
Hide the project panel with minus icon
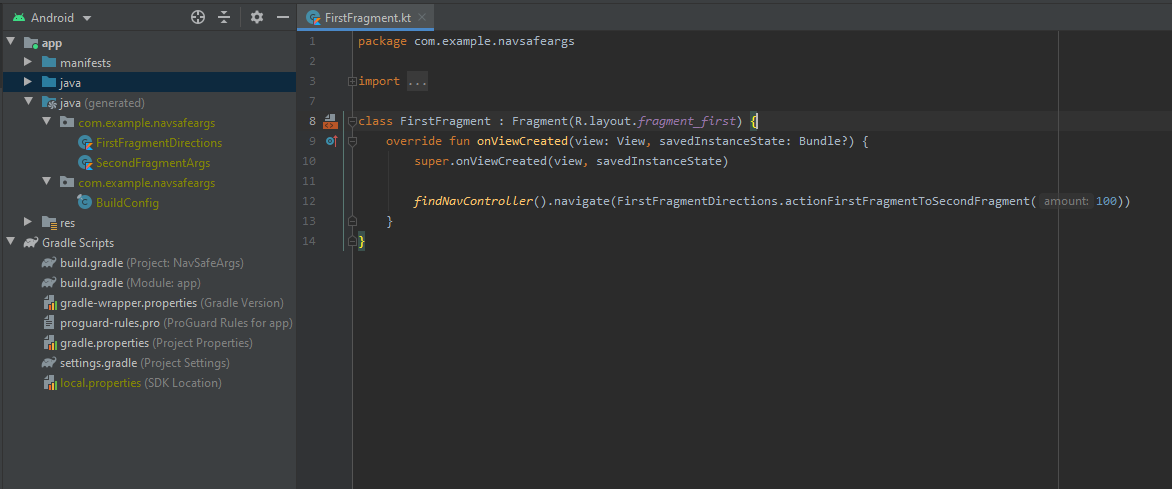[x=283, y=17]
